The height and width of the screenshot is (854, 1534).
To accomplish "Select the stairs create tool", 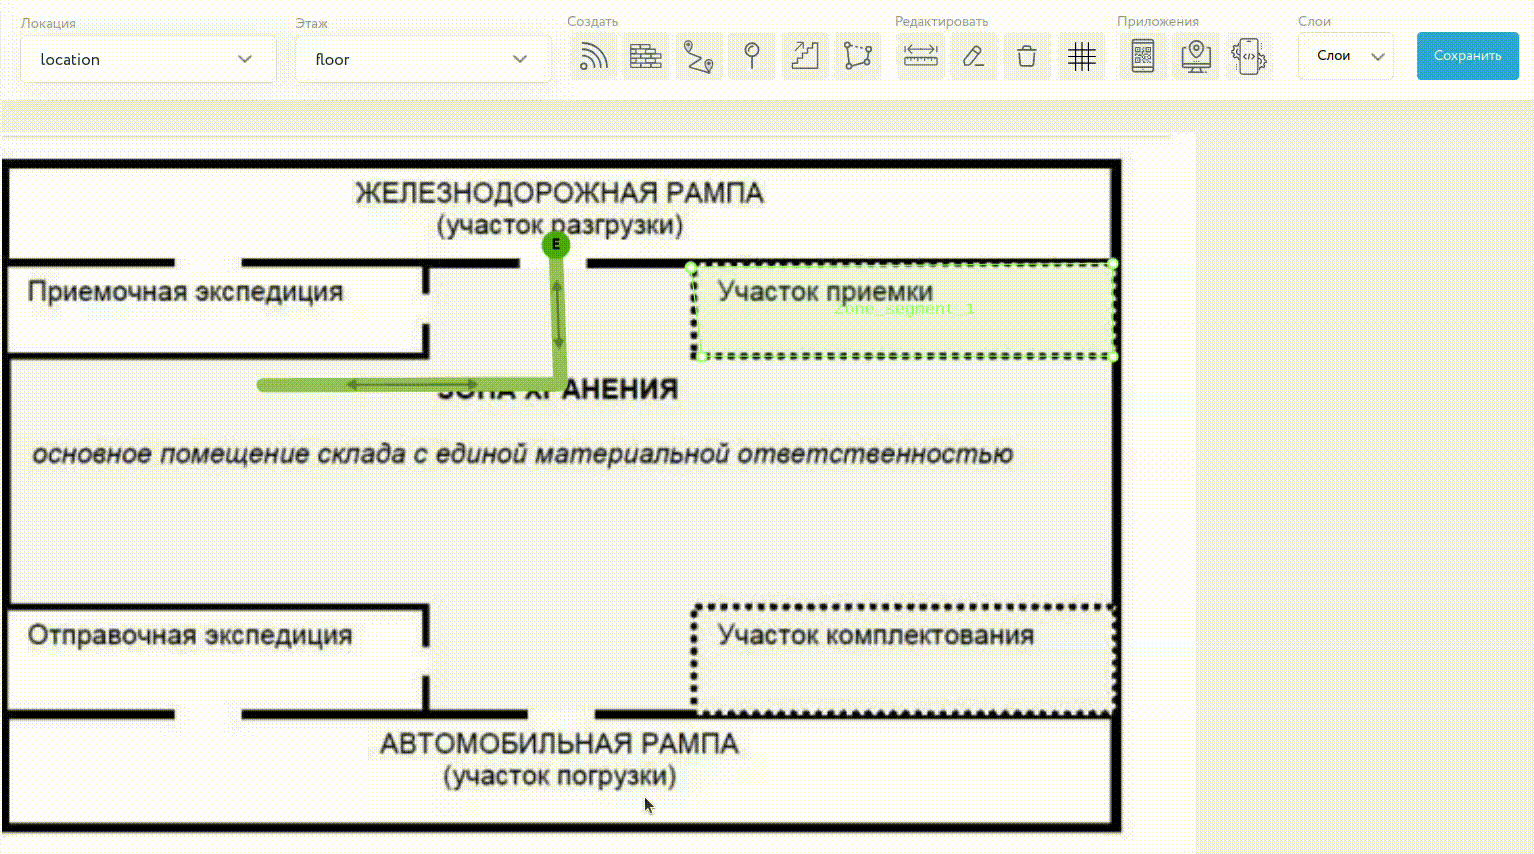I will tap(805, 56).
